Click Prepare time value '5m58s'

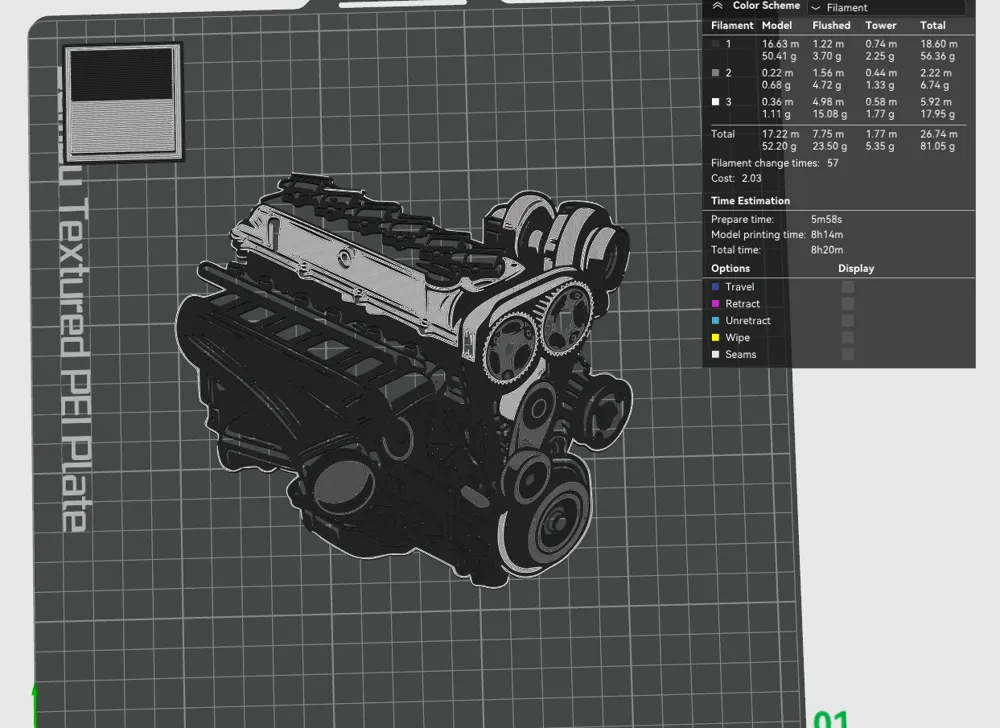tap(827, 219)
